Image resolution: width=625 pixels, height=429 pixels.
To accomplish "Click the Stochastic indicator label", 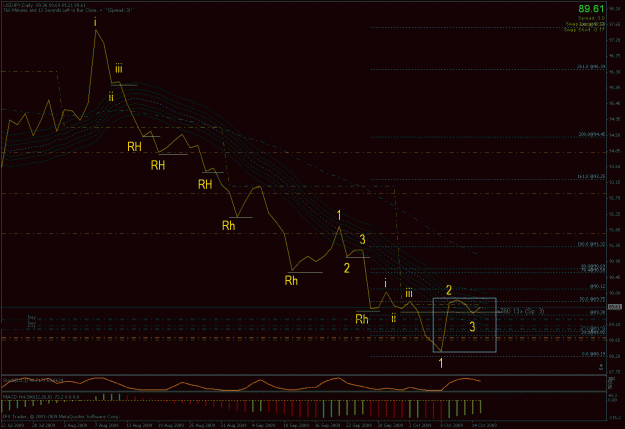I will tap(33, 381).
